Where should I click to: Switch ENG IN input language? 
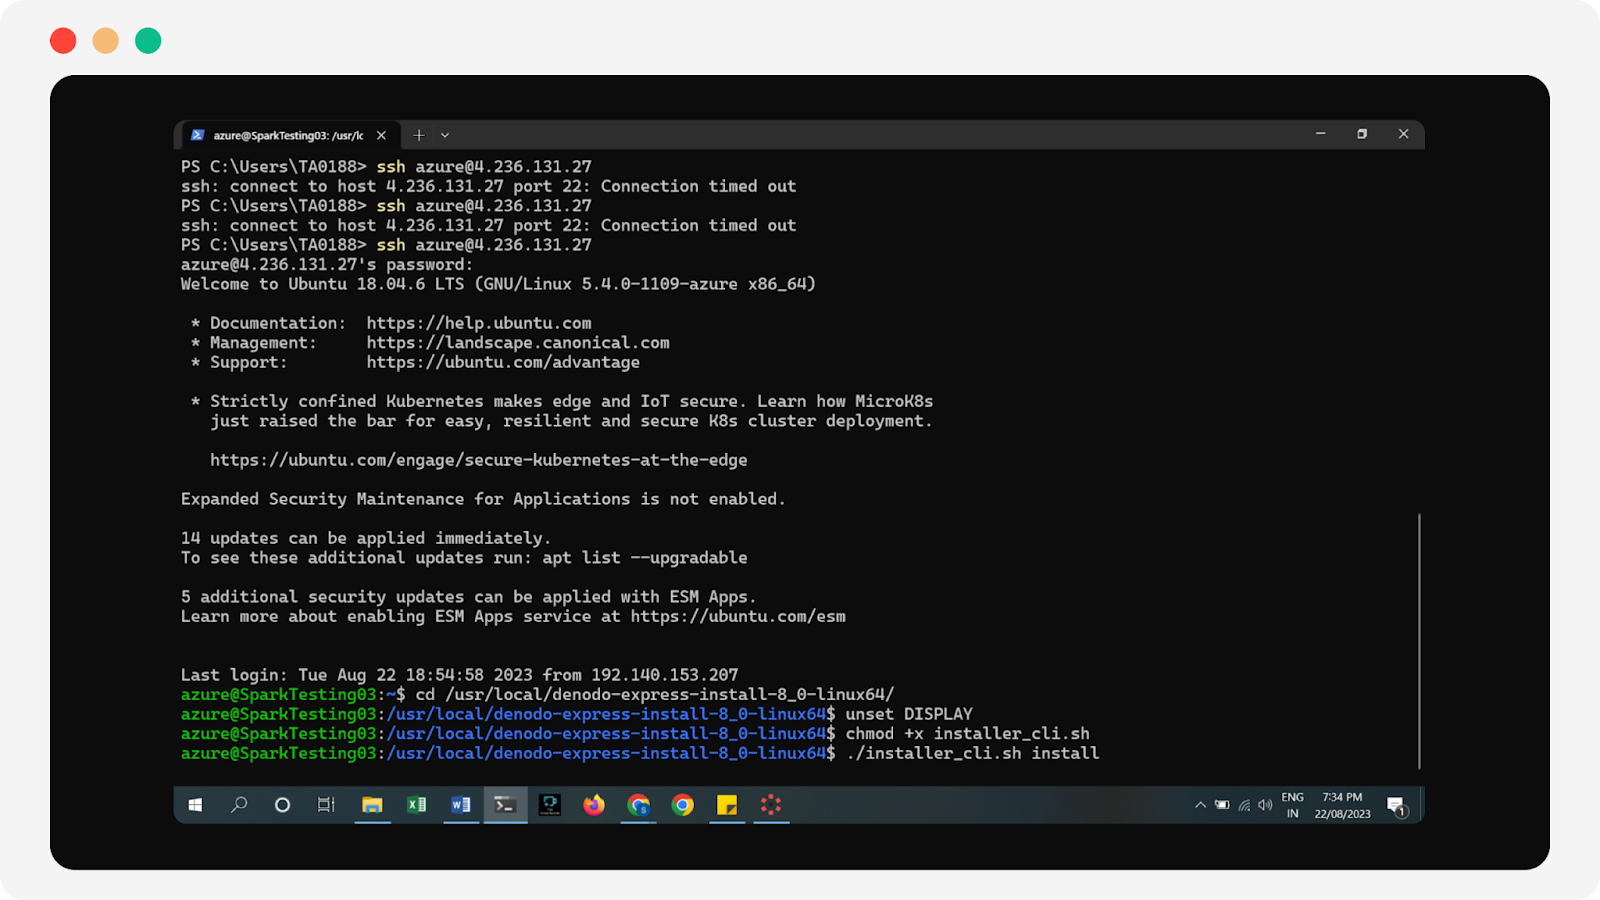[1293, 805]
